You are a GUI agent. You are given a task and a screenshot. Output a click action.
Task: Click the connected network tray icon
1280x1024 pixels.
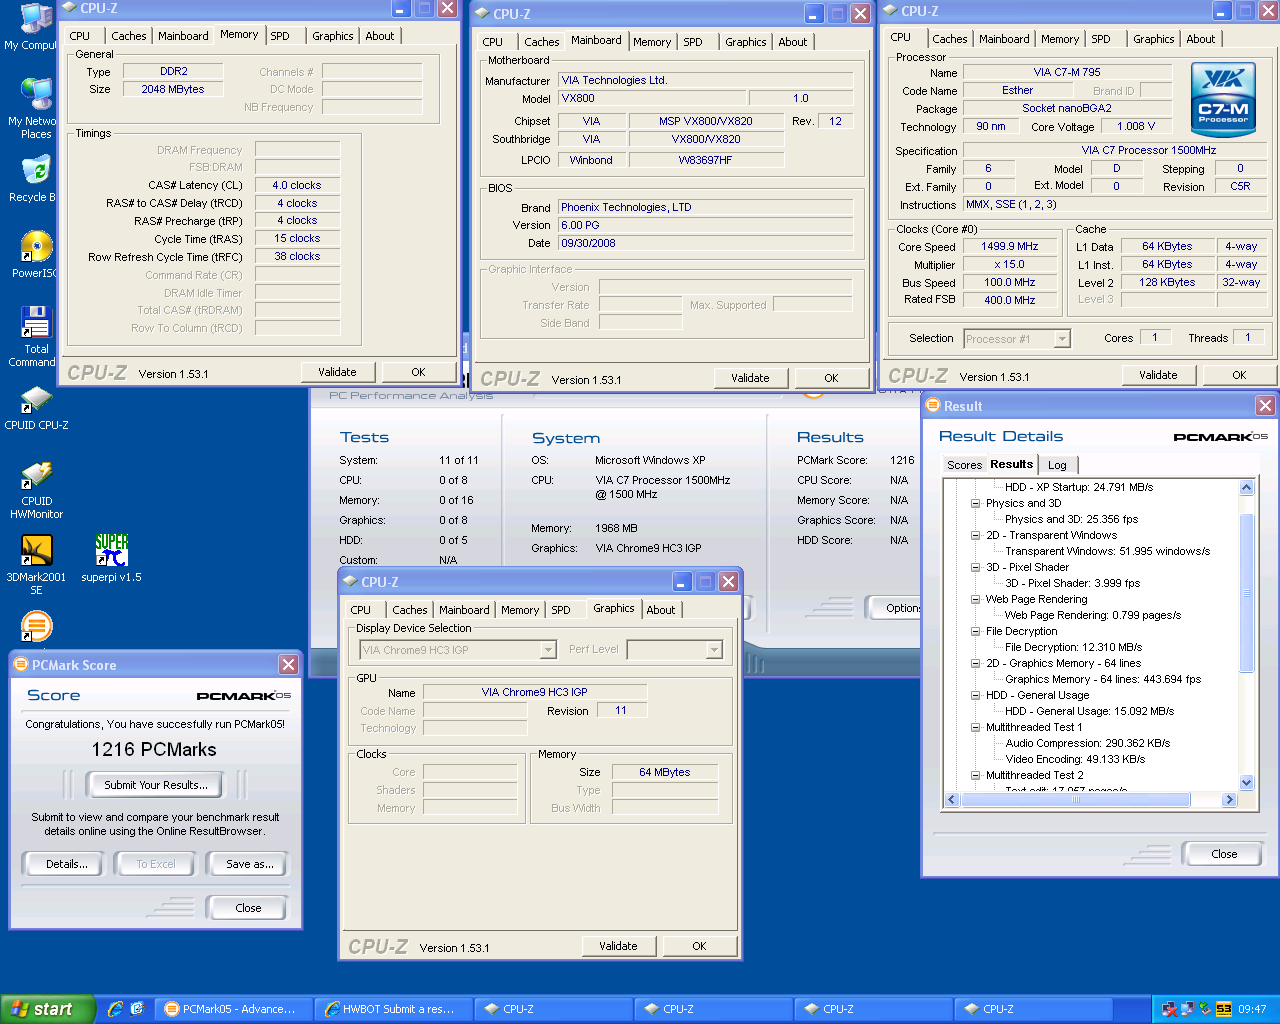click(x=1187, y=1009)
